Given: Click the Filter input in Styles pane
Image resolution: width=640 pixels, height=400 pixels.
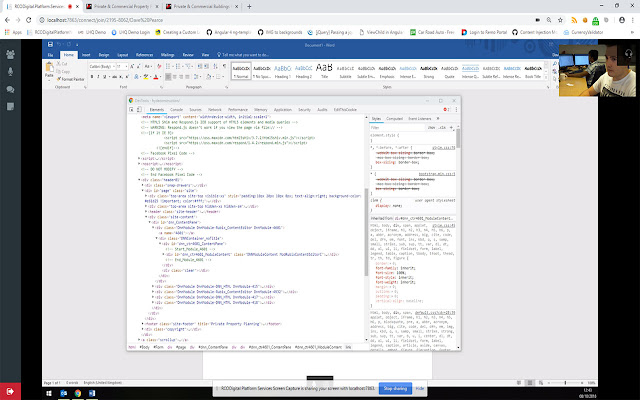Looking at the screenshot, I should pyautogui.click(x=397, y=128).
